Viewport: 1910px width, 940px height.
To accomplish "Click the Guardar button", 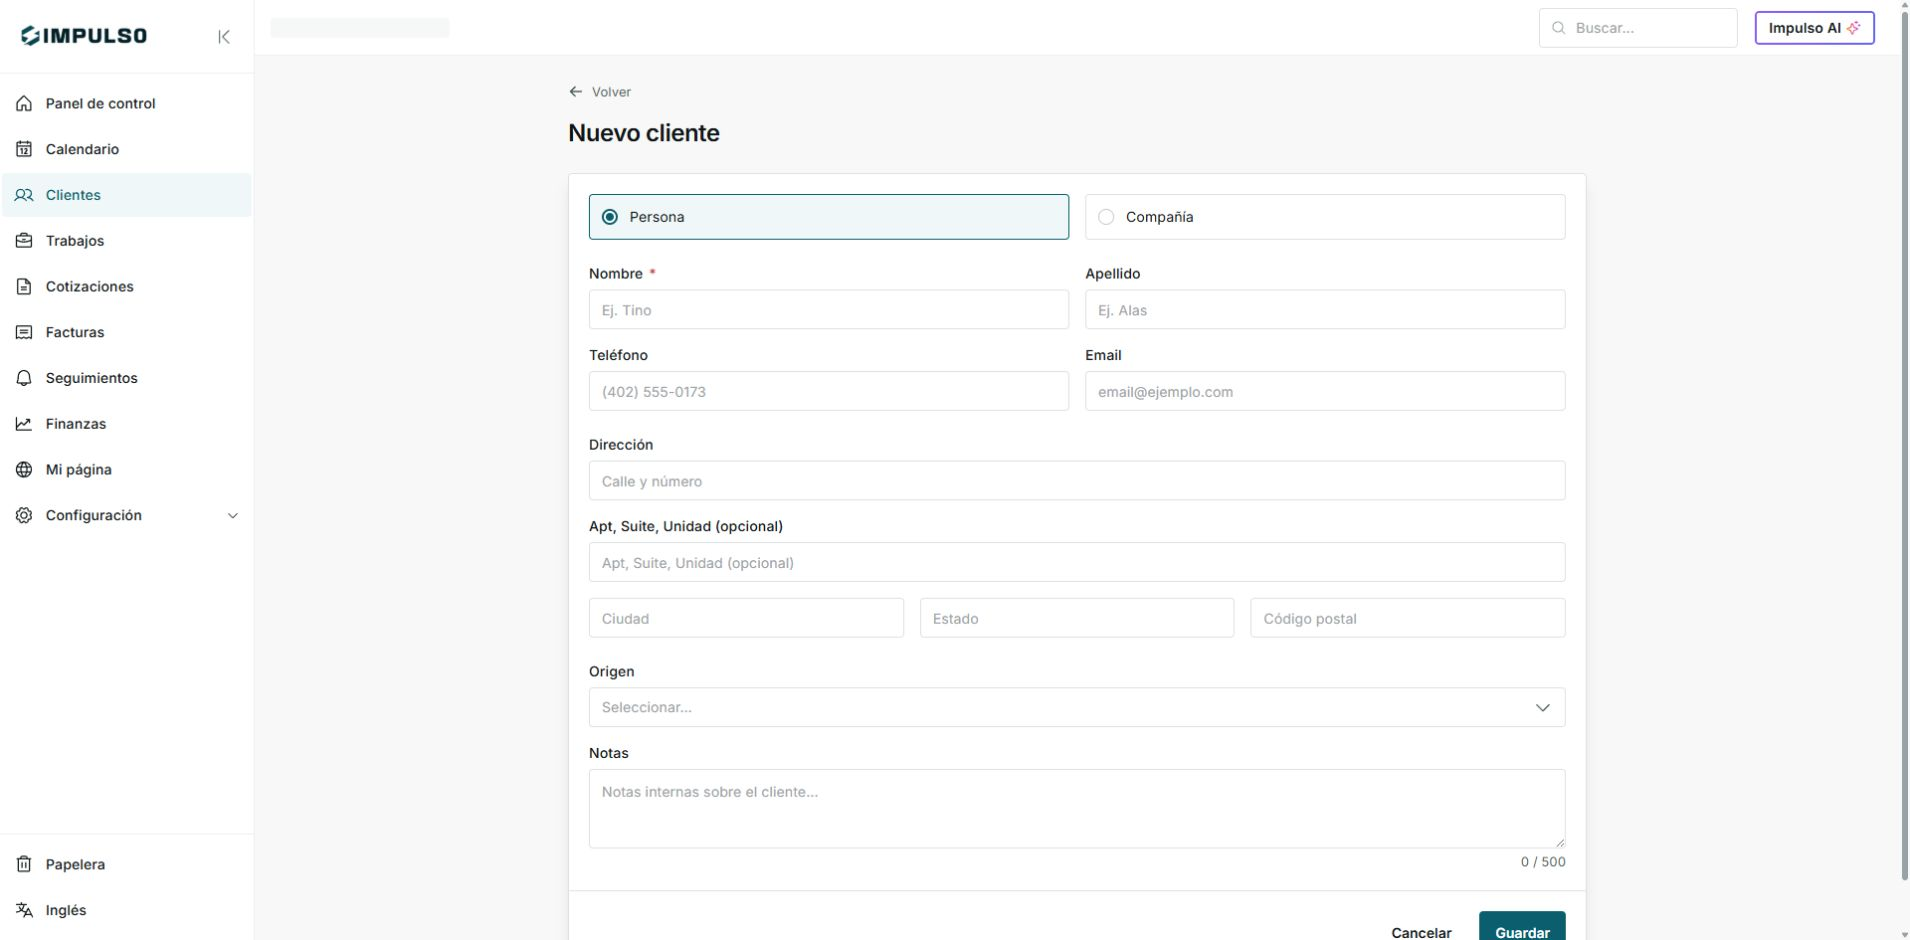I will [1522, 928].
